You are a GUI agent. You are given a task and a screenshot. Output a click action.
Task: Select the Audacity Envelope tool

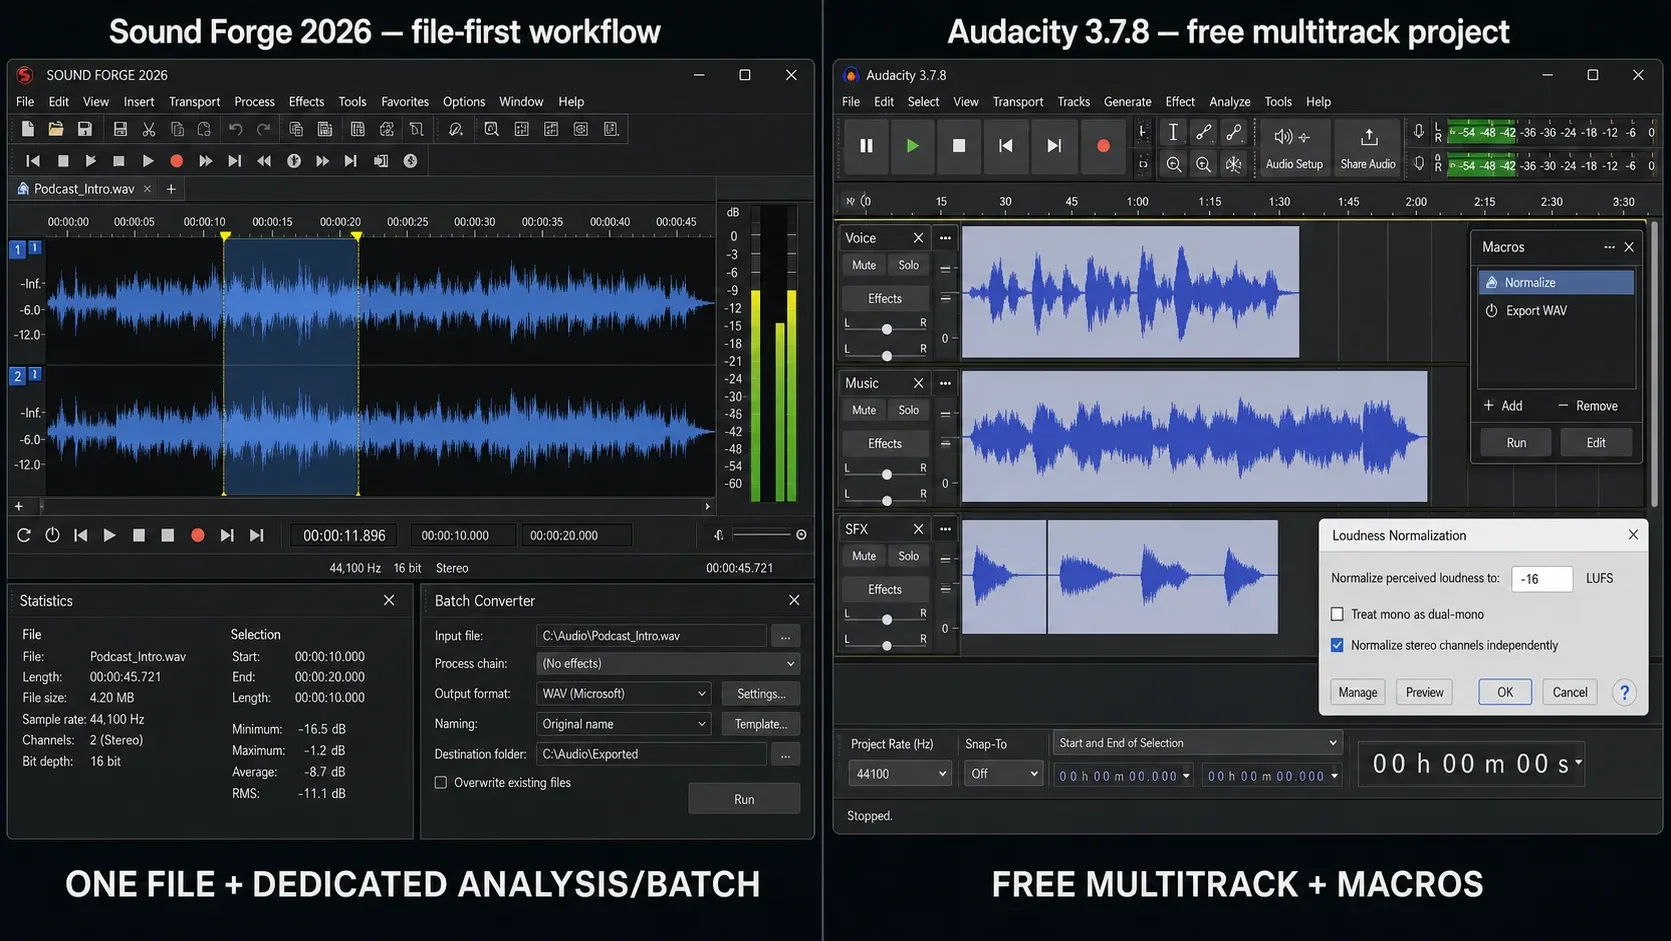[x=1204, y=132]
